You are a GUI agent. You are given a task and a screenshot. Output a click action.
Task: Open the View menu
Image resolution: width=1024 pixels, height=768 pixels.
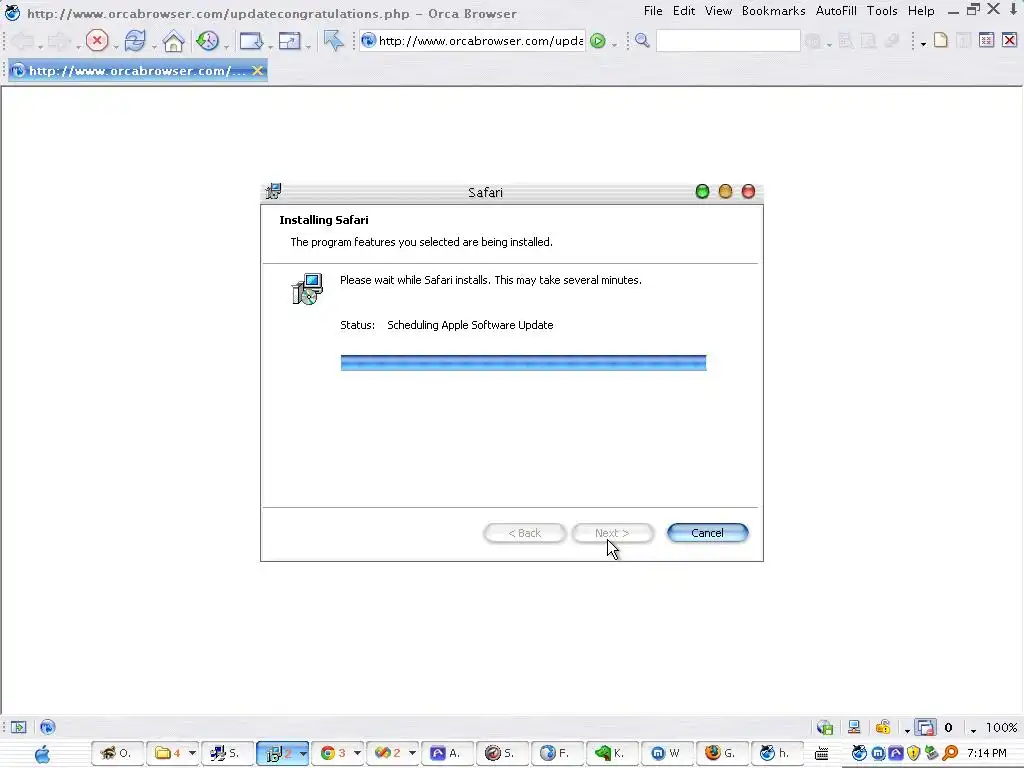coord(718,11)
